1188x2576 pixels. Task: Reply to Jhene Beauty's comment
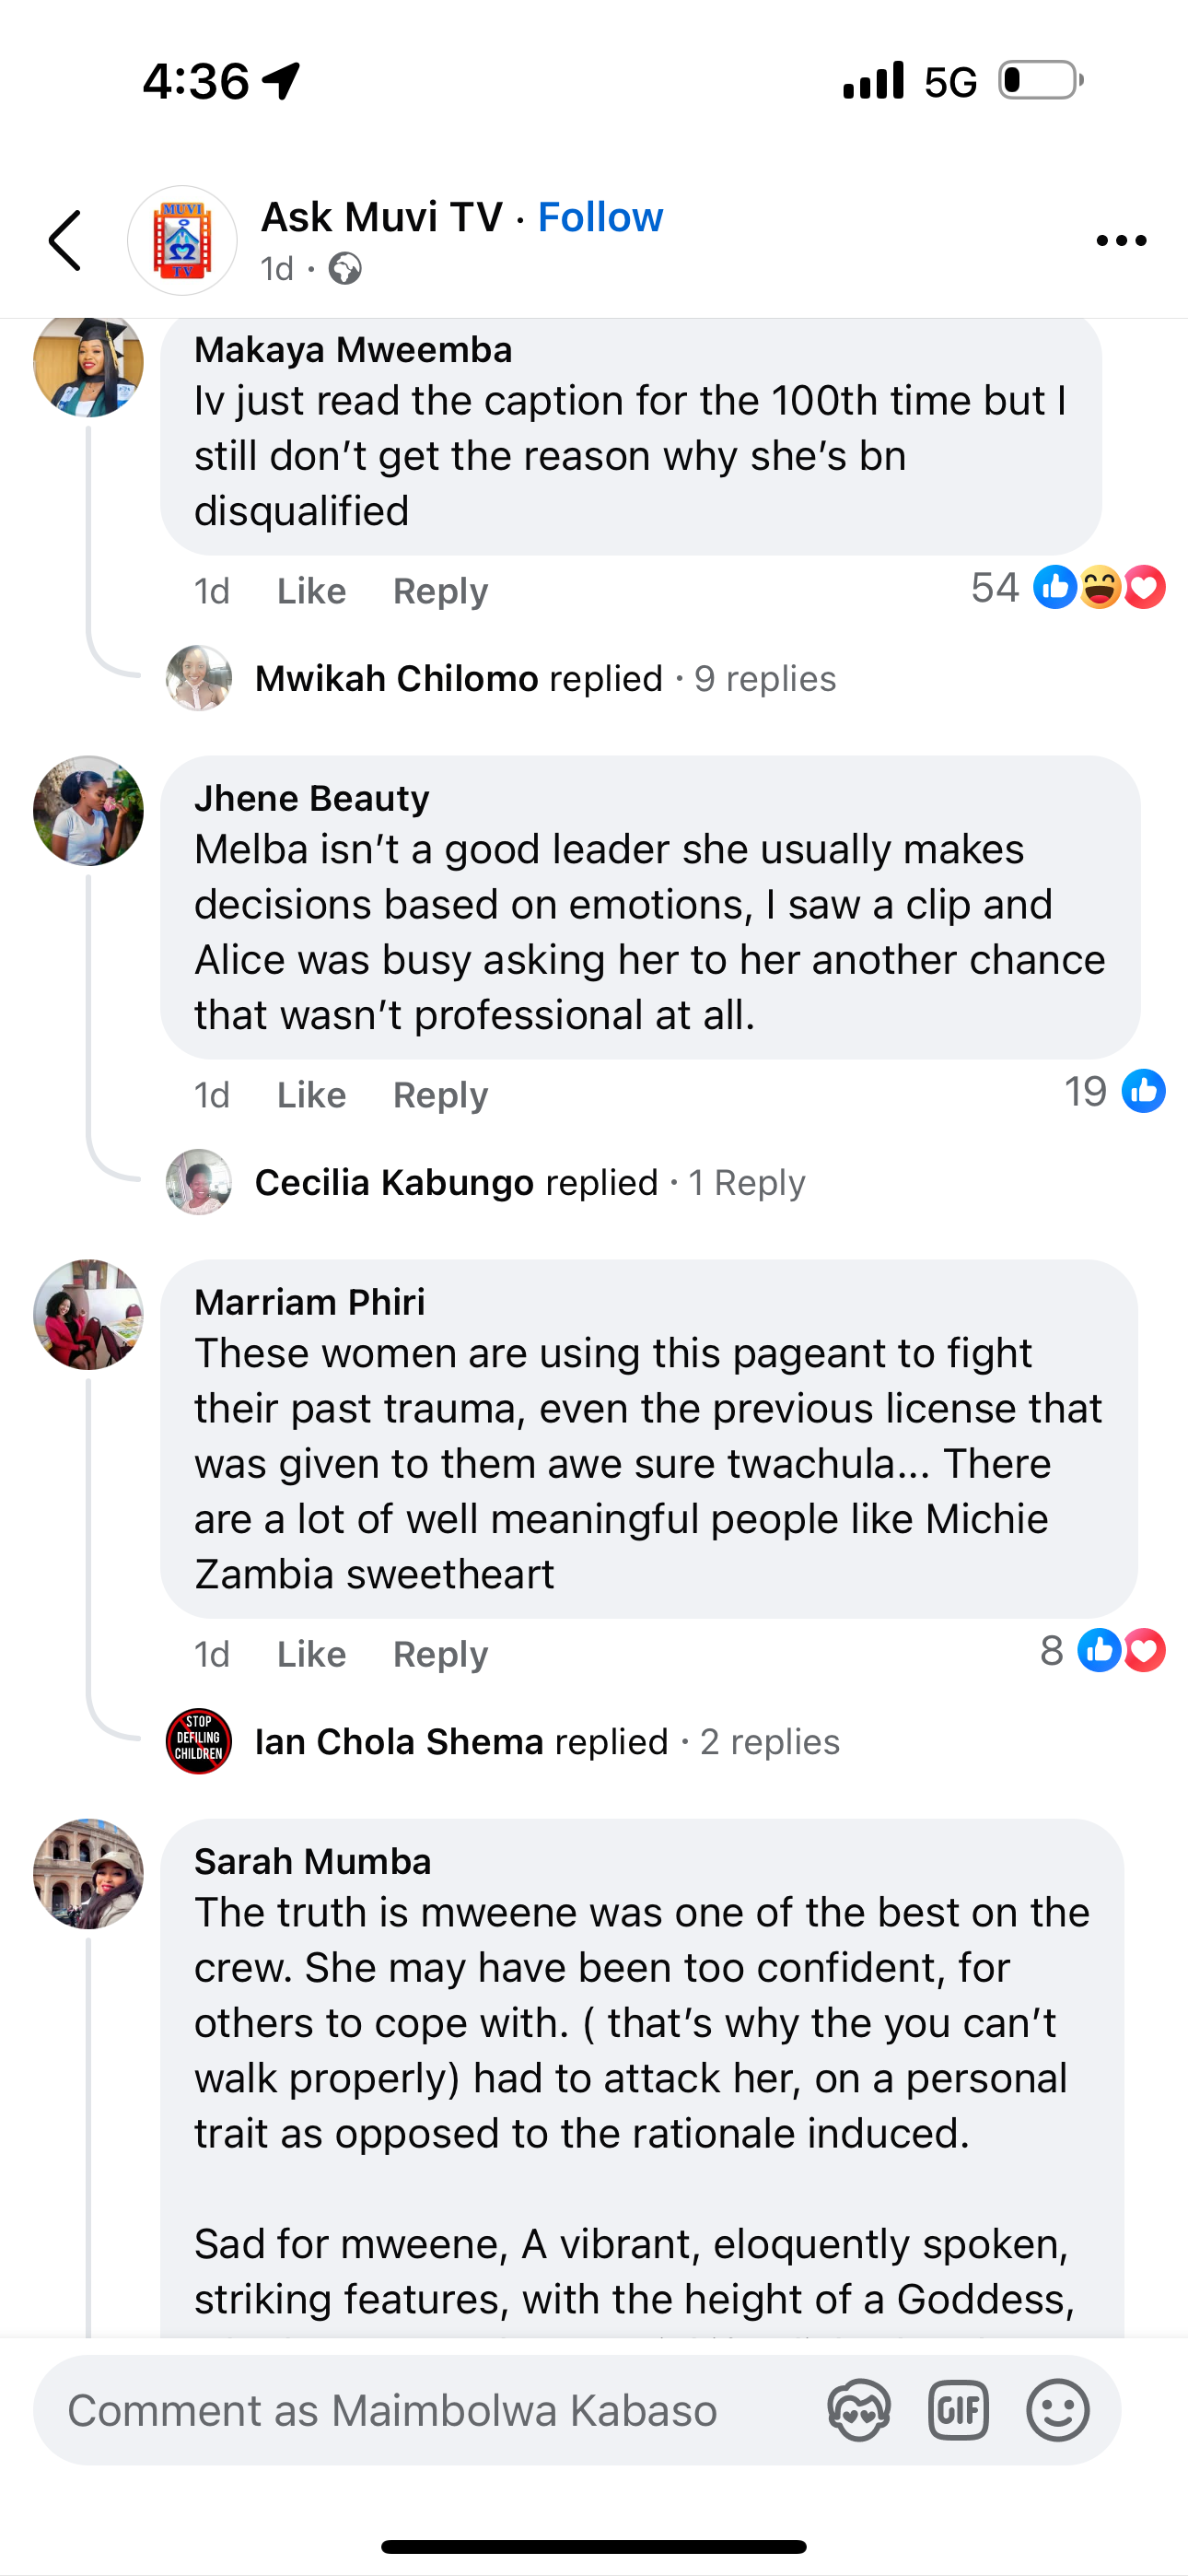pos(440,1095)
